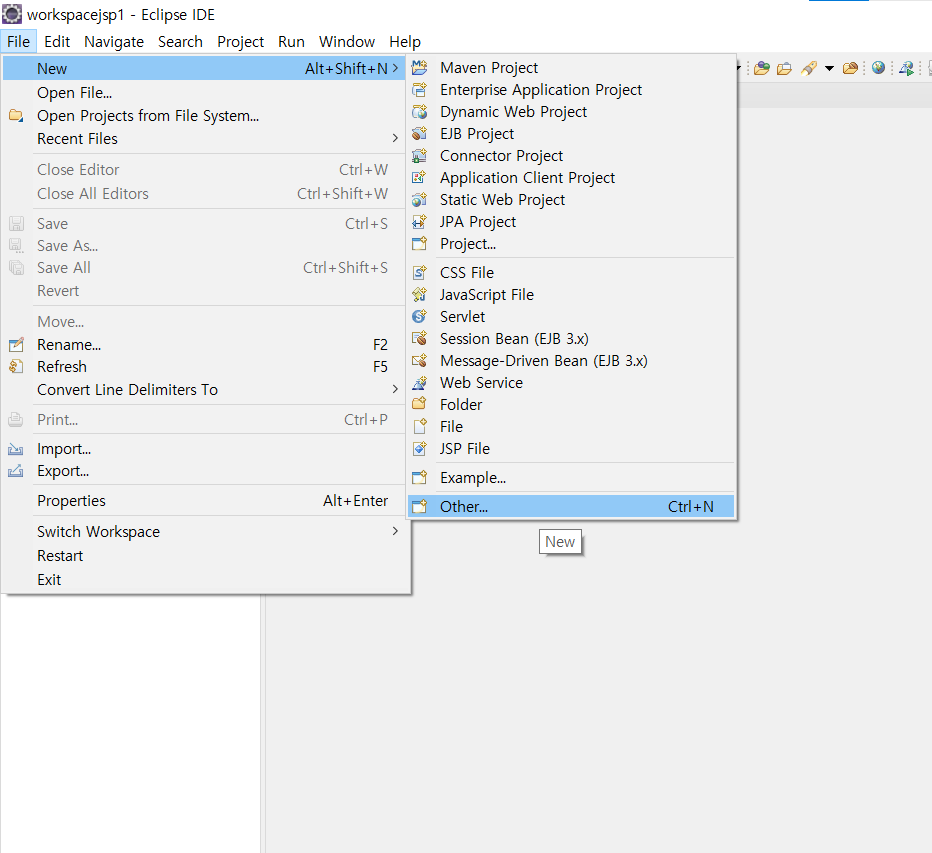Click the Session Bean icon

[420, 339]
